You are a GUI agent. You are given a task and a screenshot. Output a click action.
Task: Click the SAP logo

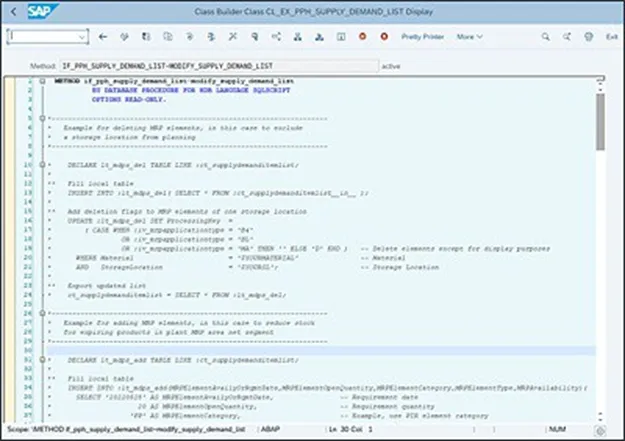[42, 11]
